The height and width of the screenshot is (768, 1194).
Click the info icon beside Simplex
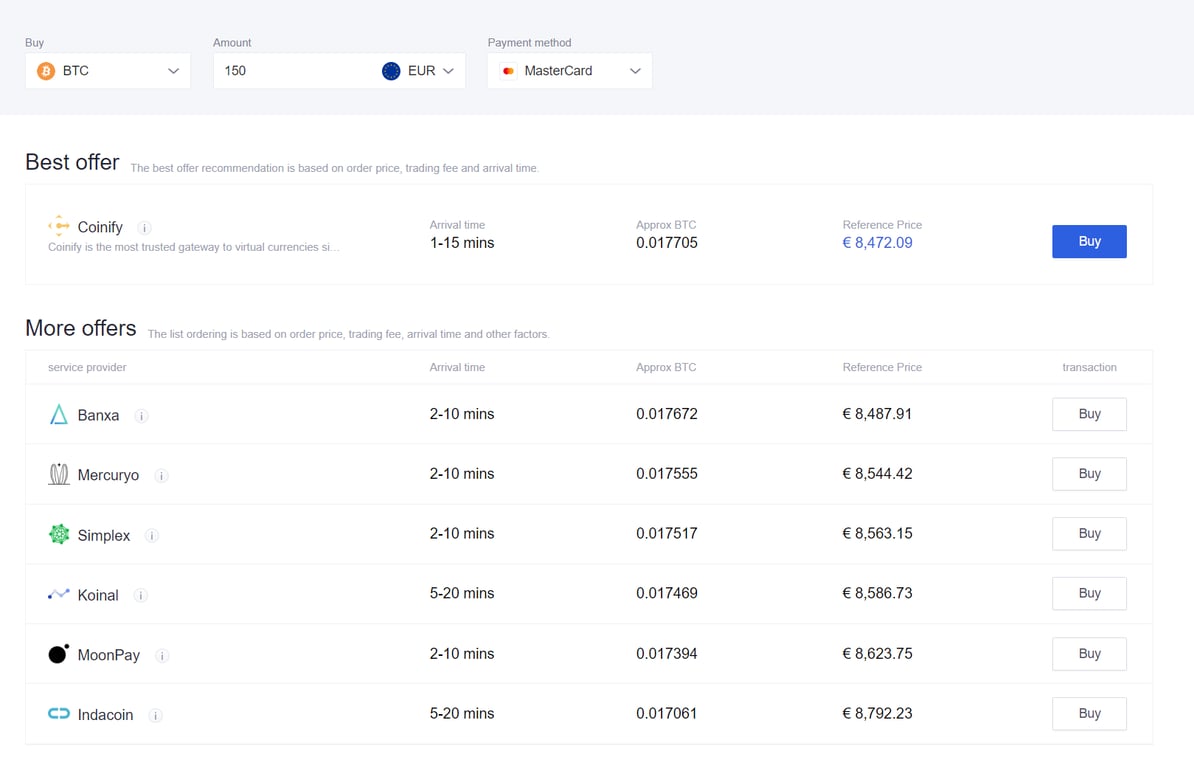(x=152, y=536)
